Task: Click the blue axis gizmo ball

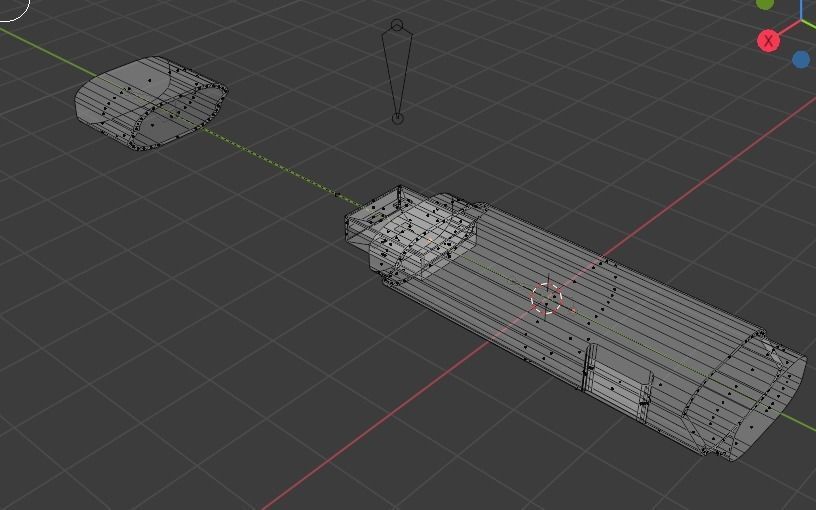Action: [x=801, y=59]
